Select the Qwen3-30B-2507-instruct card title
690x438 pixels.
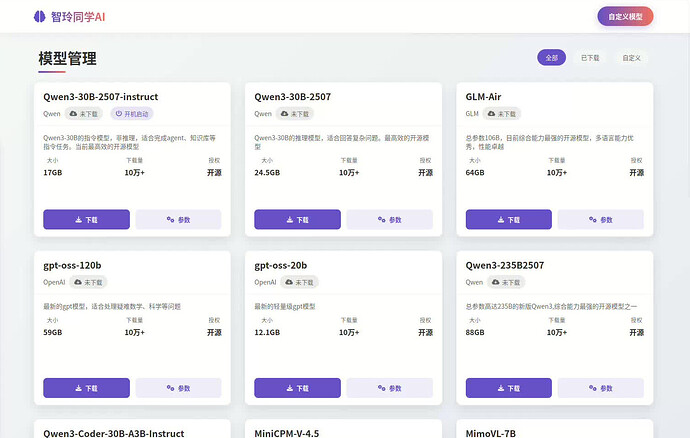[x=100, y=96]
